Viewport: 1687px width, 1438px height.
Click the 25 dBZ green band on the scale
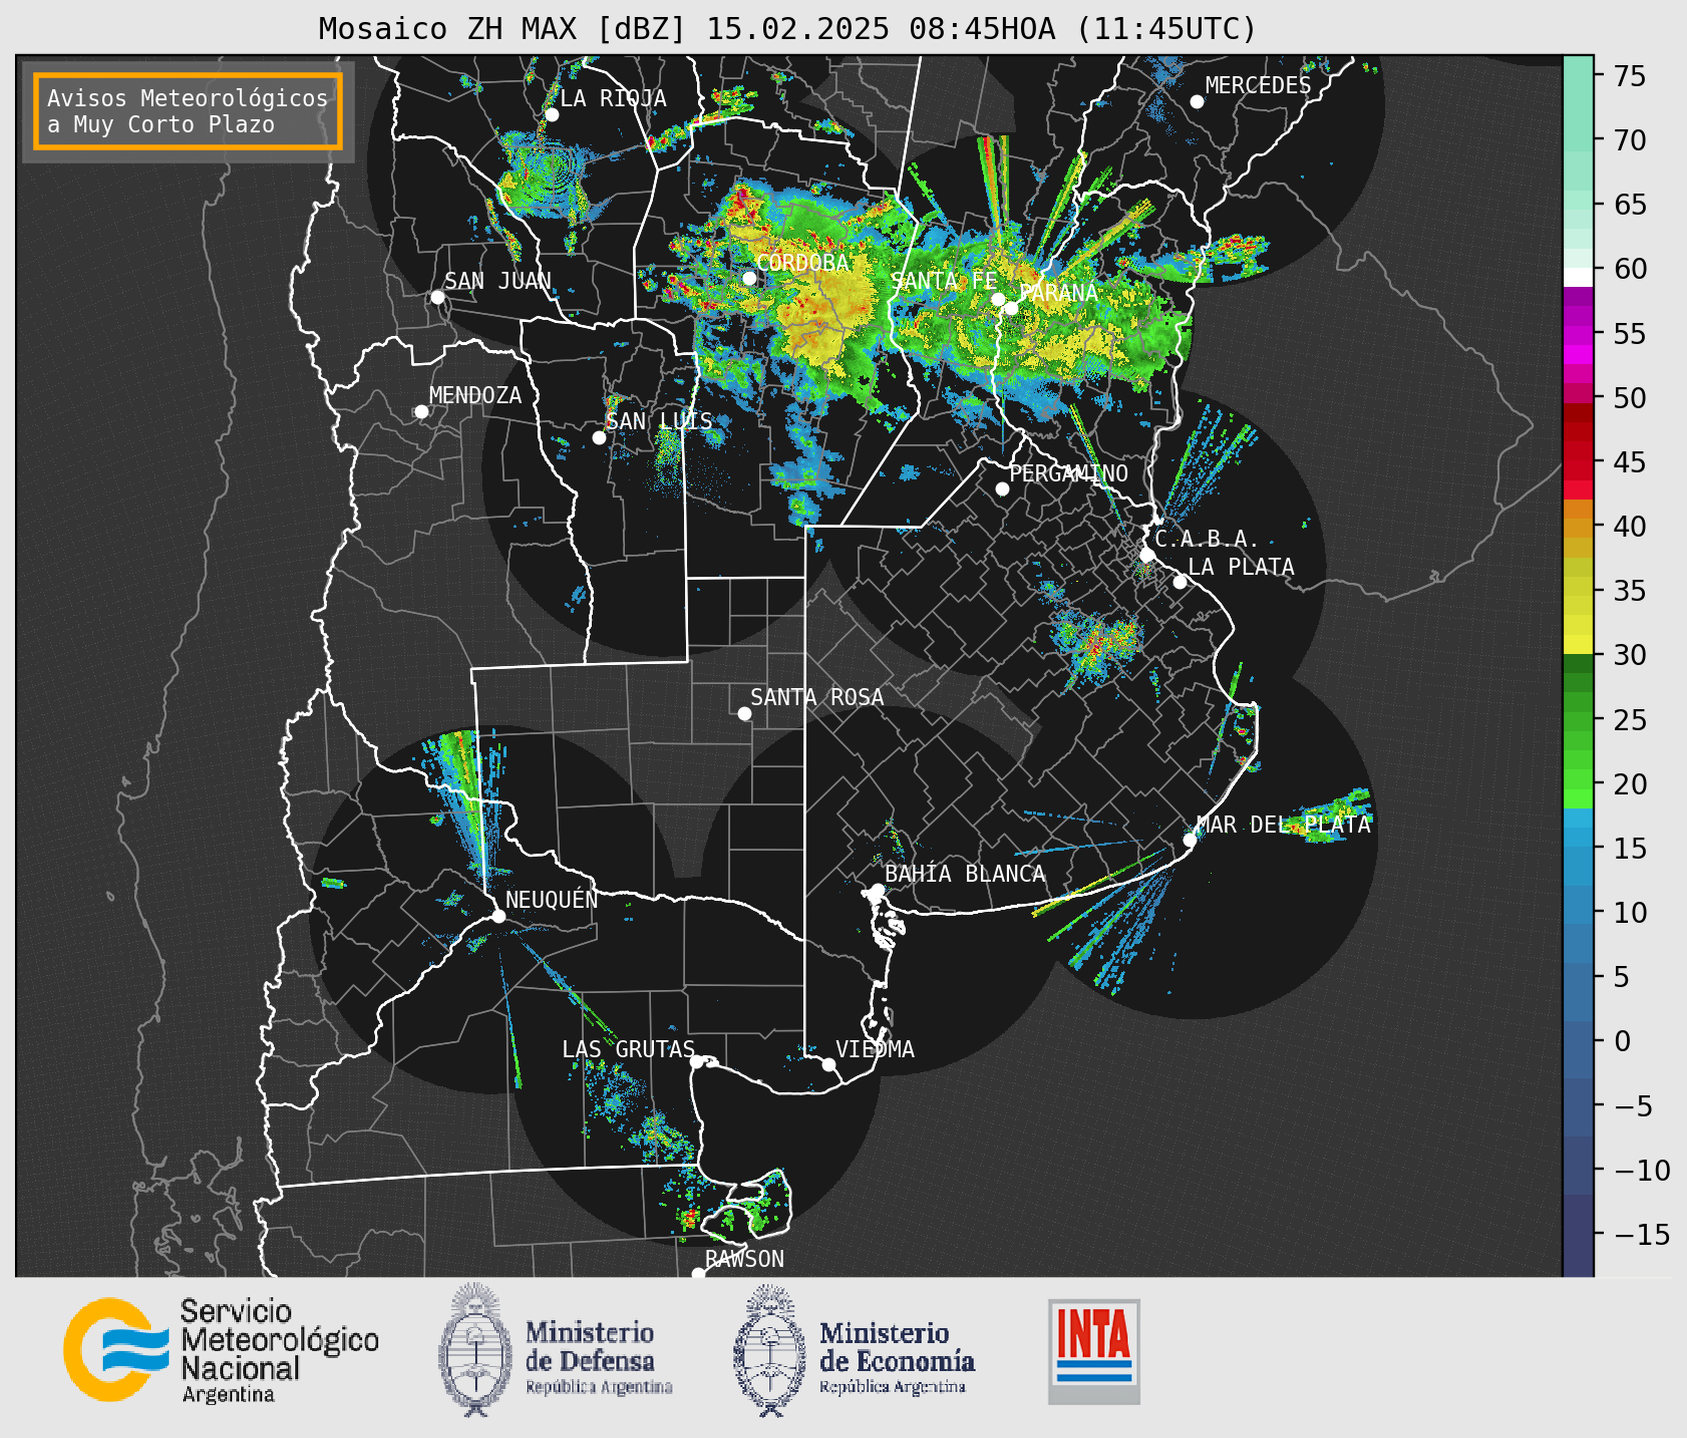point(1578,719)
